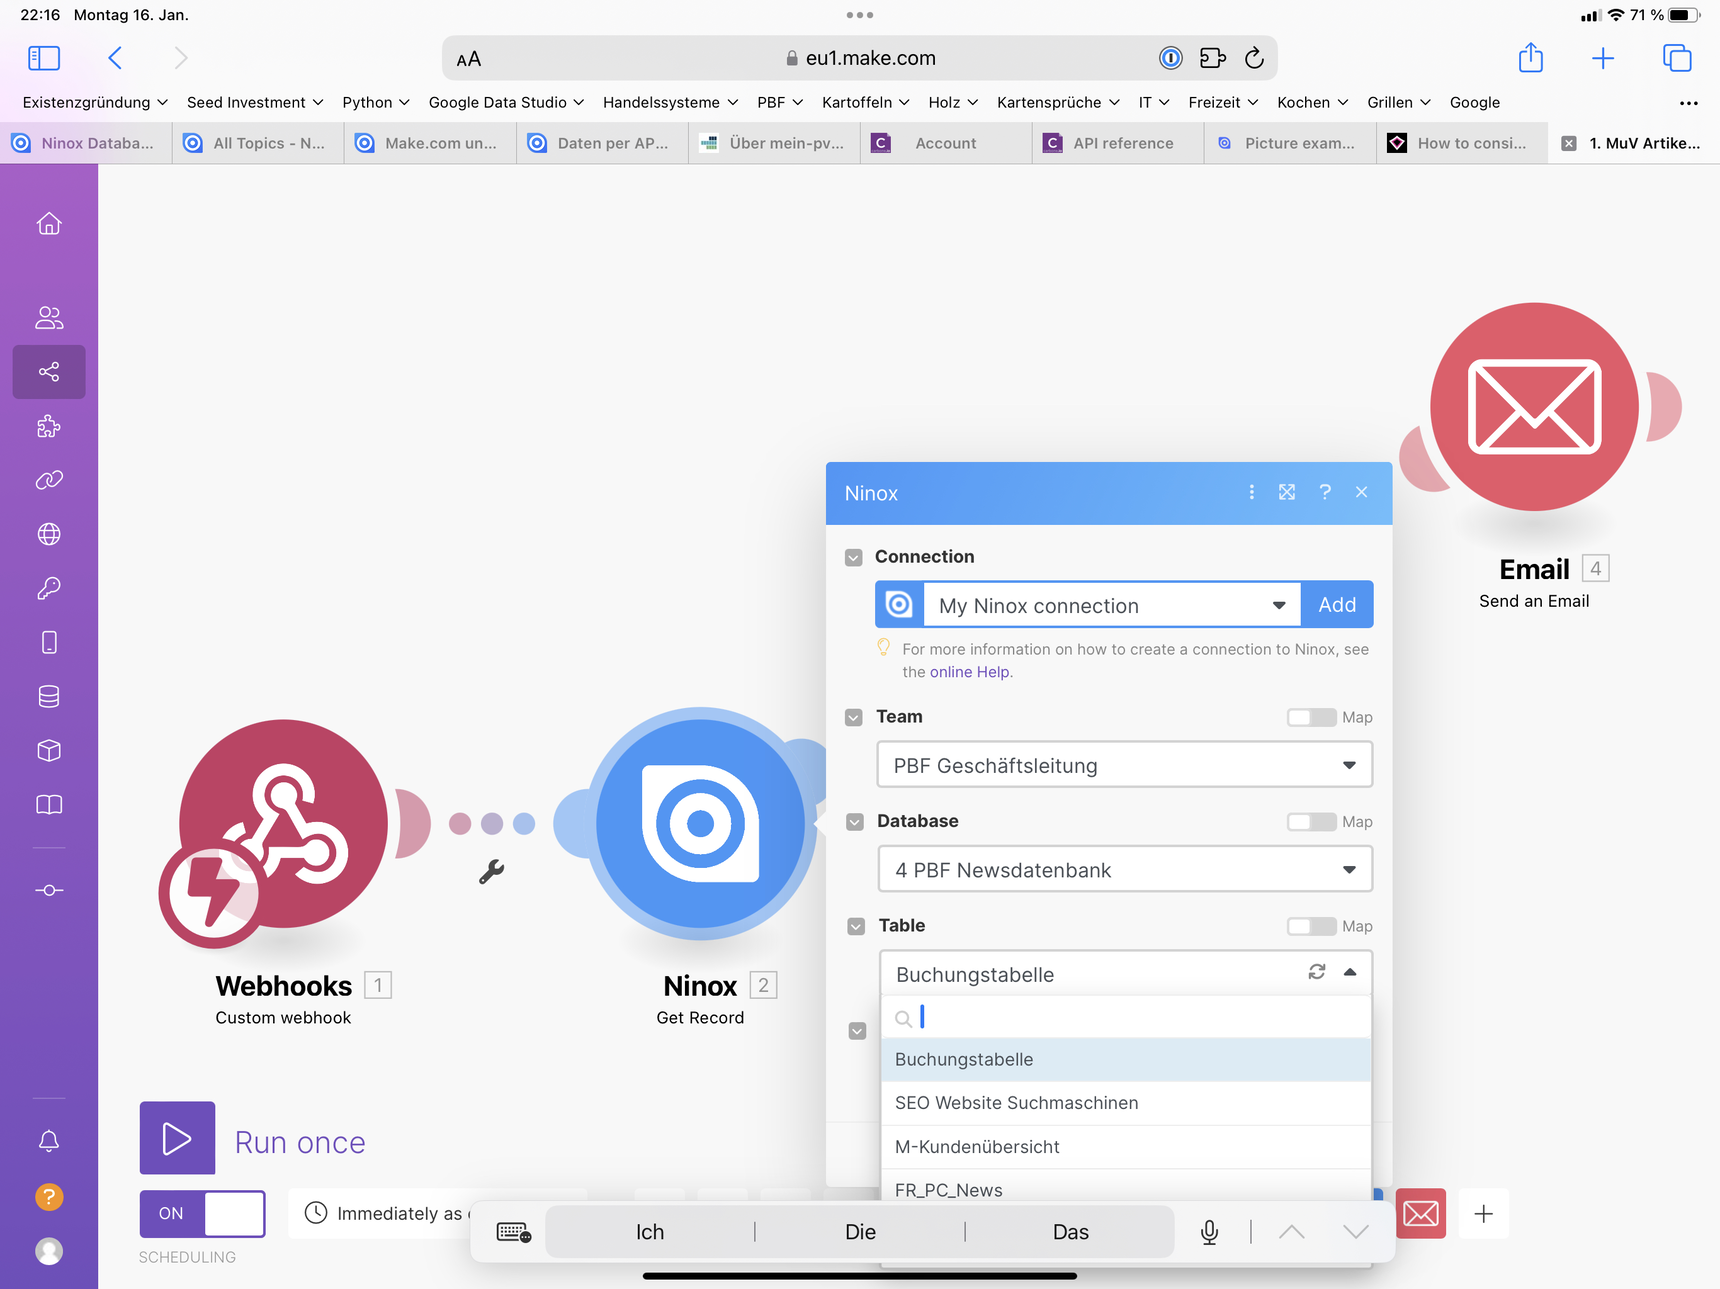This screenshot has height=1289, width=1720.
Task: Toggle the Database checkbox
Action: (854, 822)
